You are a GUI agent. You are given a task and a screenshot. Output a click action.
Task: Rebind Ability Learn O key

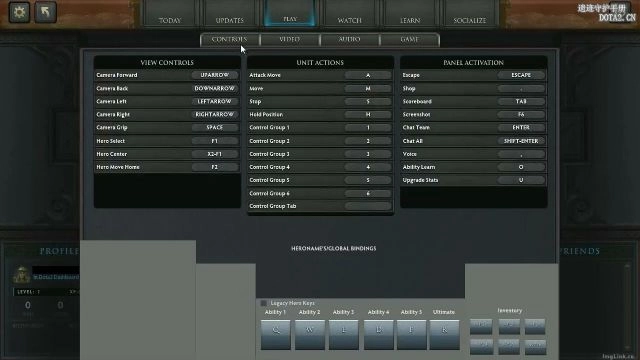click(521, 167)
